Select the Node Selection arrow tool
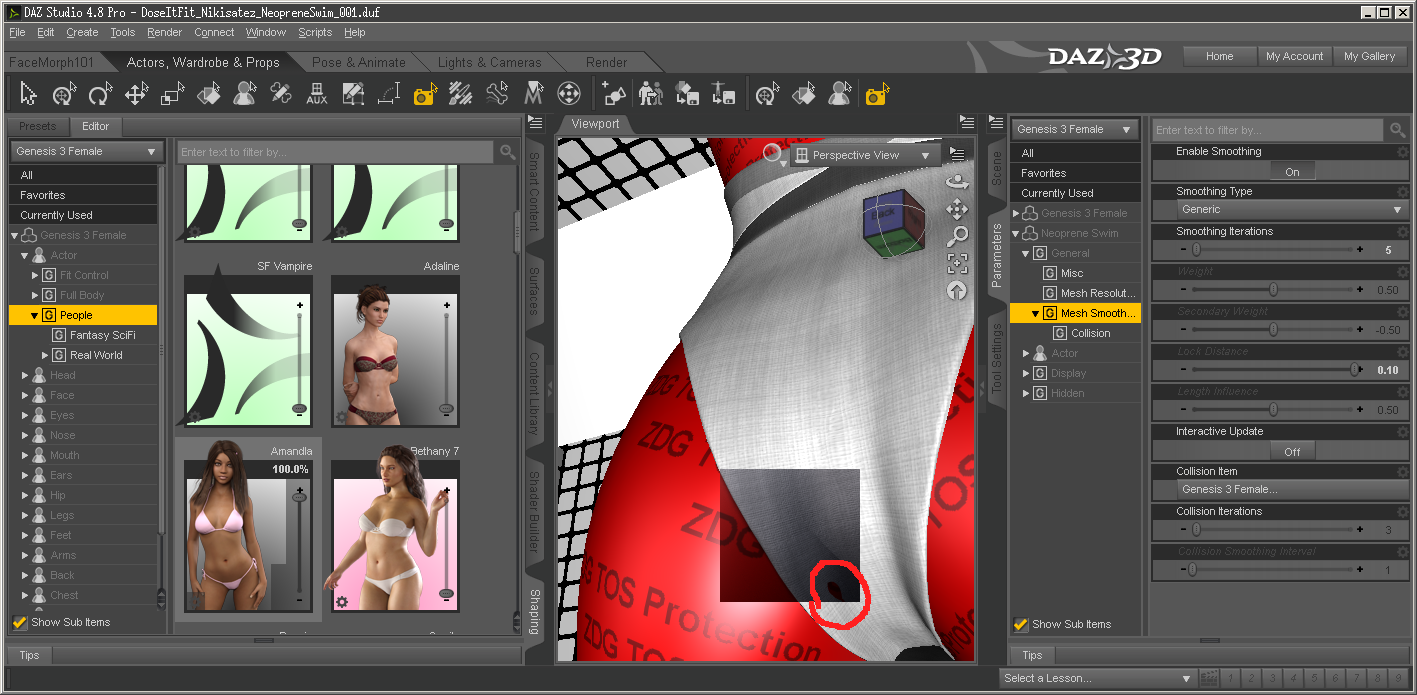Screen dimensions: 1417x695 [x=28, y=95]
